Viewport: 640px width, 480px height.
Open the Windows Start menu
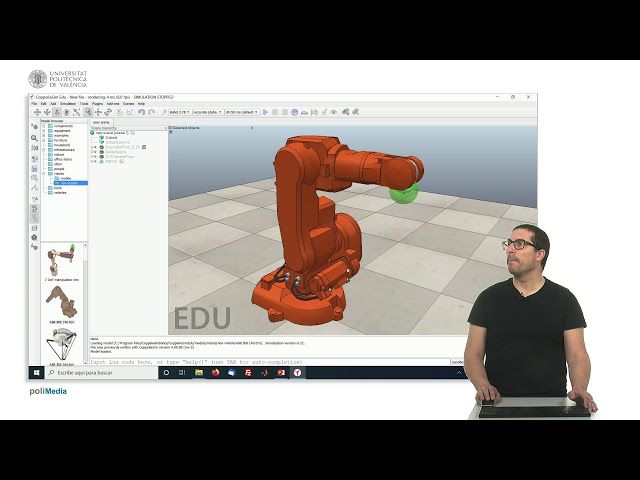[x=36, y=373]
